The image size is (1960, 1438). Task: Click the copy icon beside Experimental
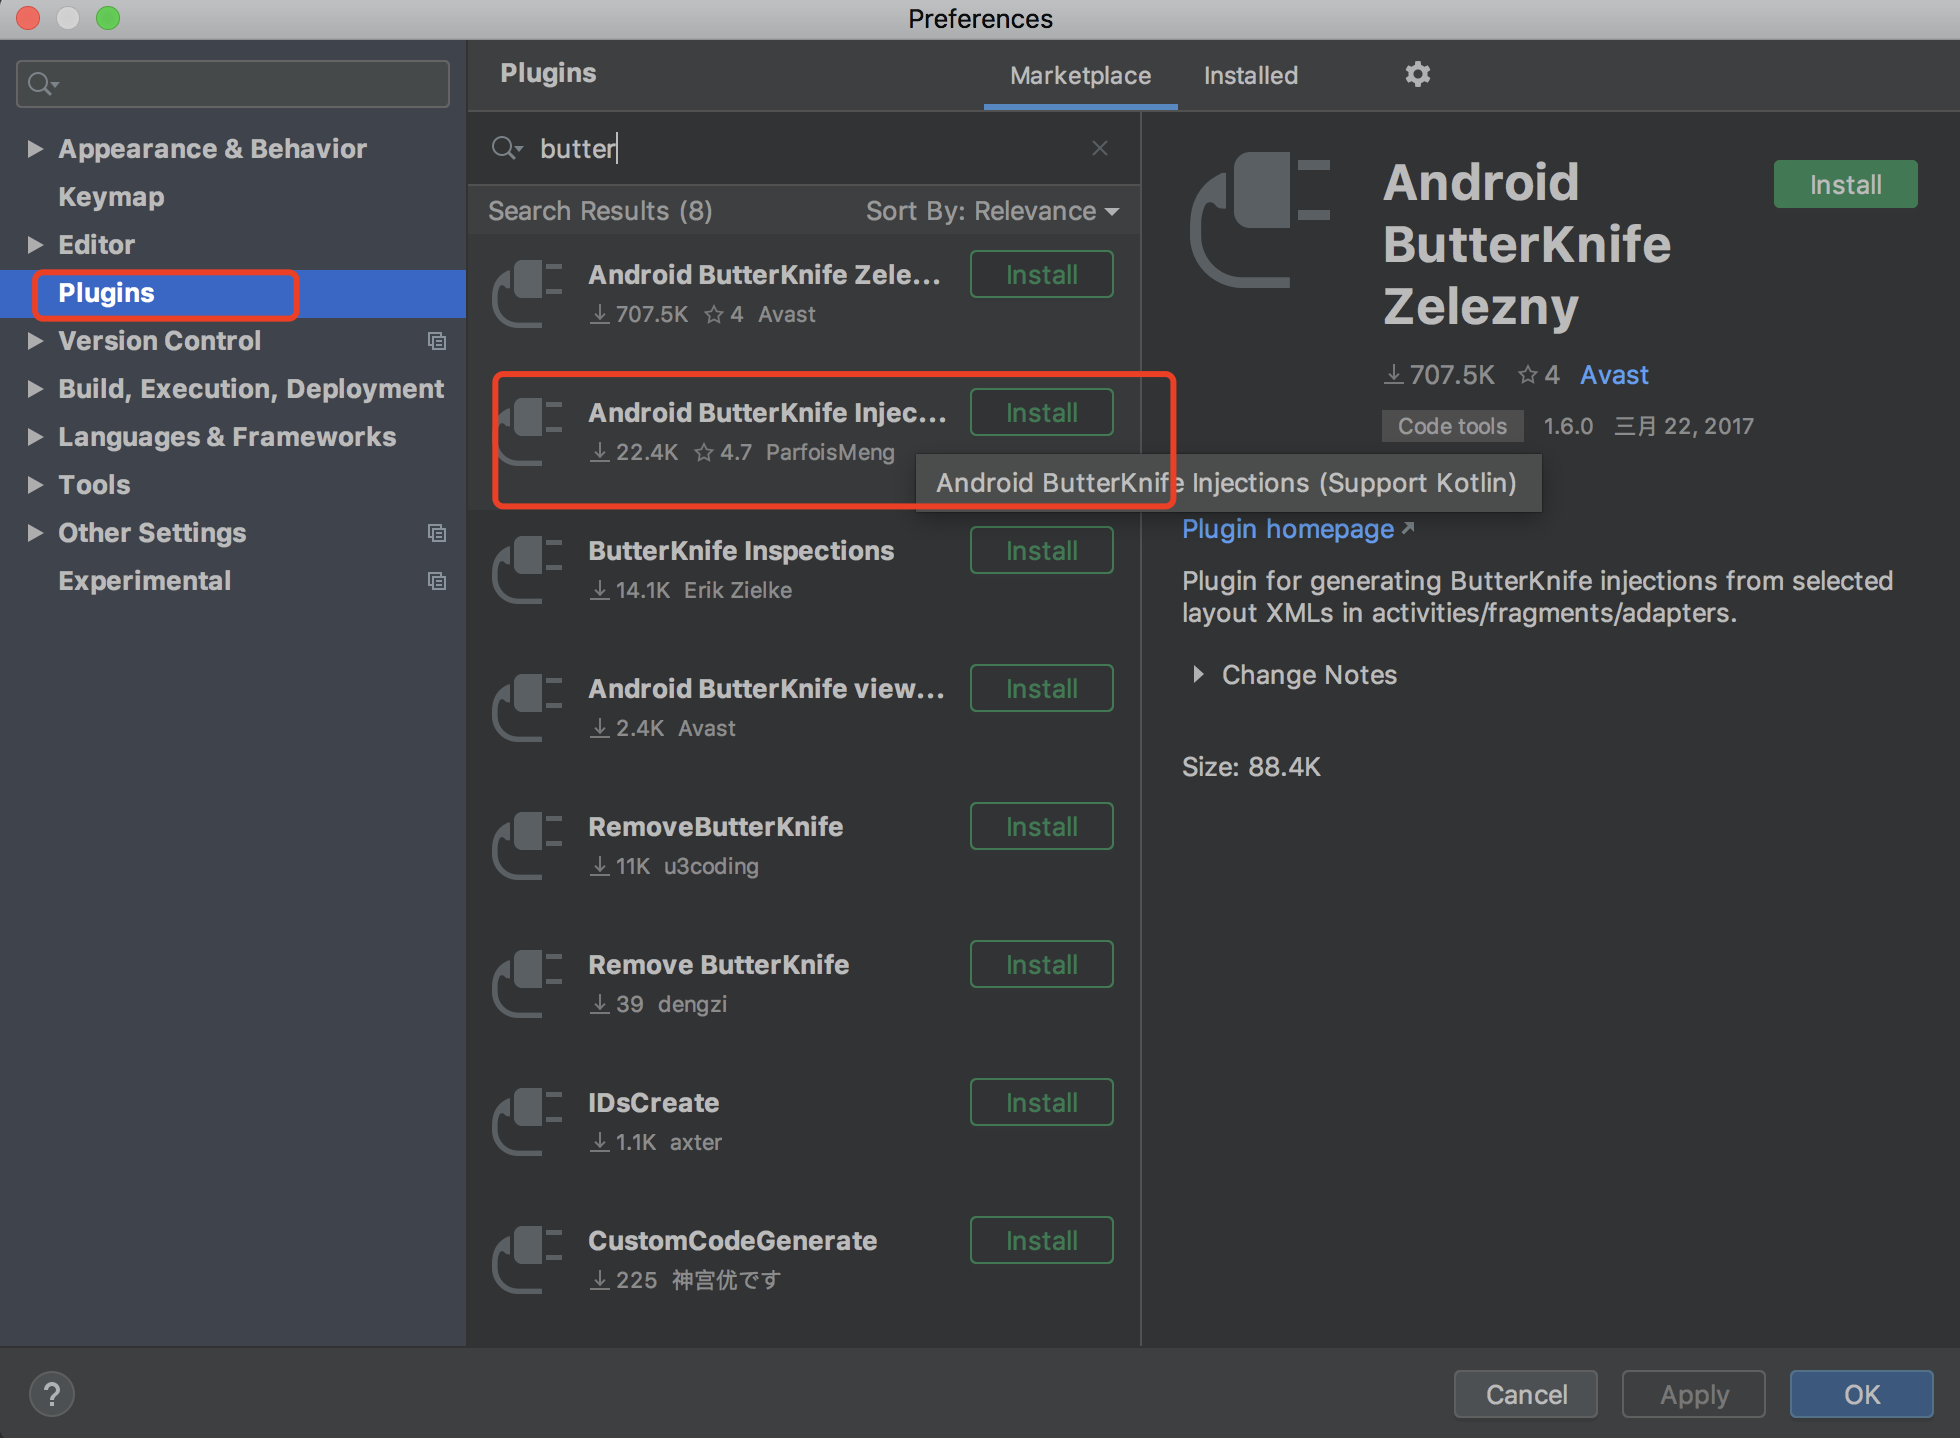(x=437, y=580)
